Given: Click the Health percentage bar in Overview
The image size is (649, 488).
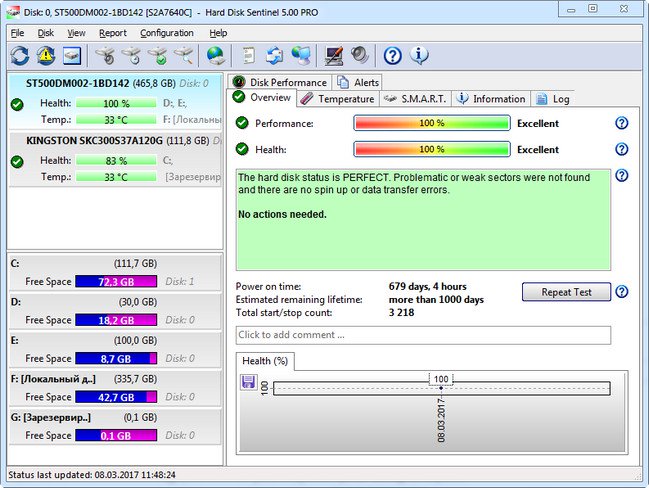Looking at the screenshot, I should pyautogui.click(x=431, y=149).
